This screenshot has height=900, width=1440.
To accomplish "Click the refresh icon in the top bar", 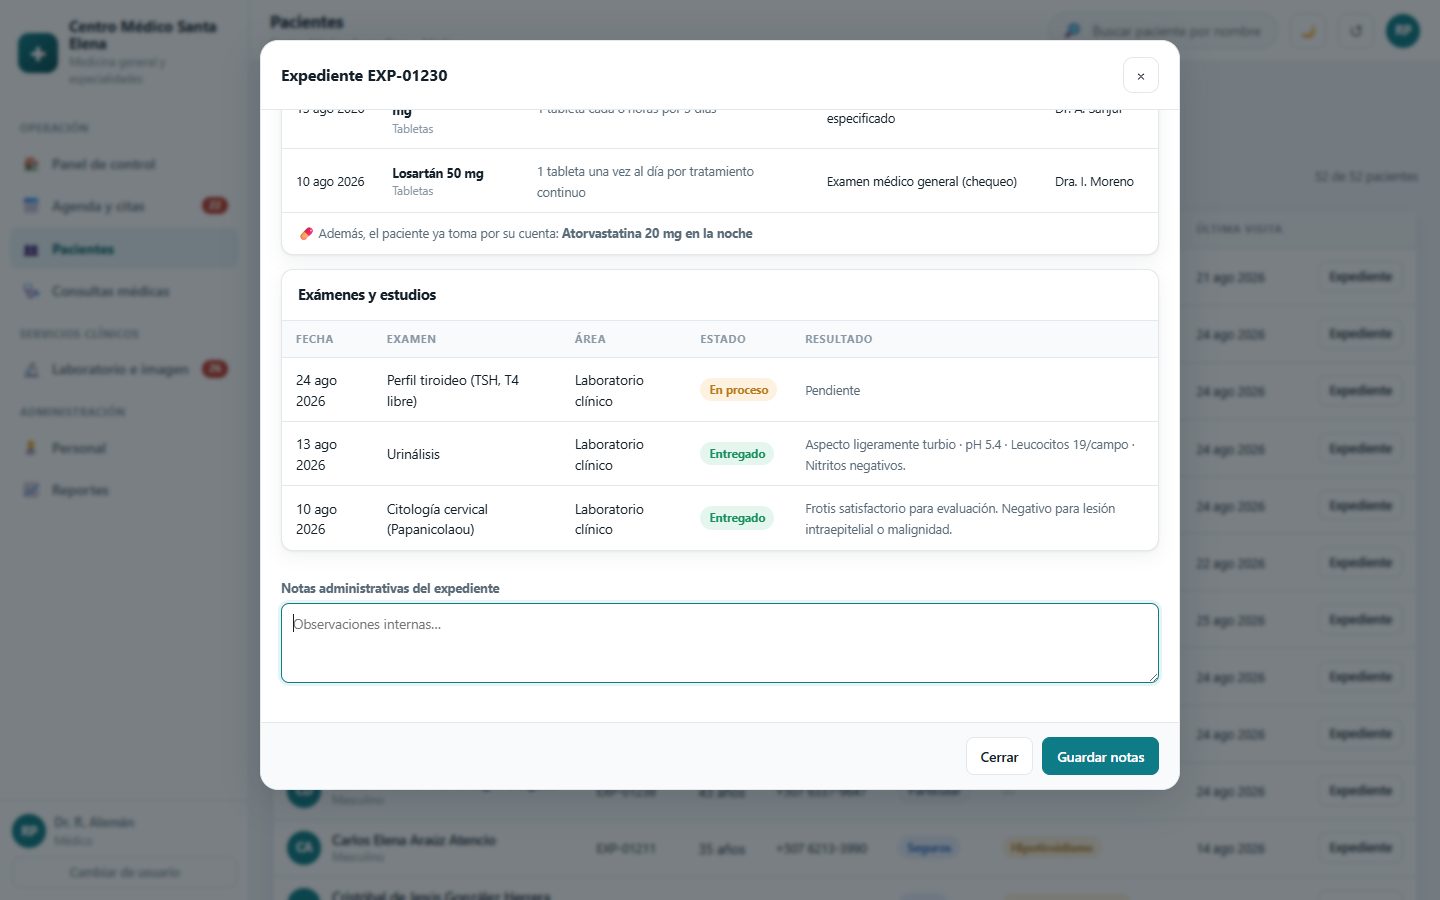I will pos(1356,31).
